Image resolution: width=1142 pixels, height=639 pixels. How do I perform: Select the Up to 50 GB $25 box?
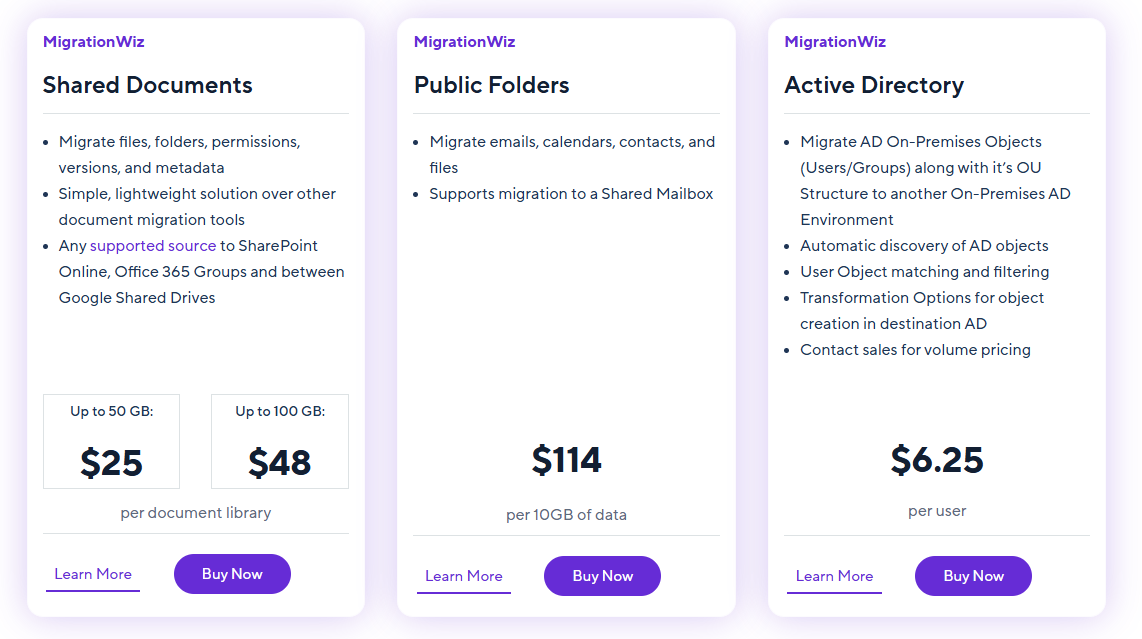pyautogui.click(x=111, y=441)
